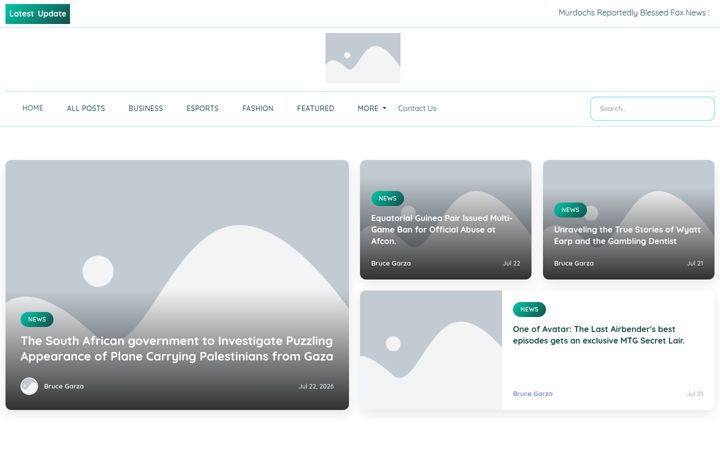Open the Contact Us link
This screenshot has width=720, height=450.
pos(417,108)
